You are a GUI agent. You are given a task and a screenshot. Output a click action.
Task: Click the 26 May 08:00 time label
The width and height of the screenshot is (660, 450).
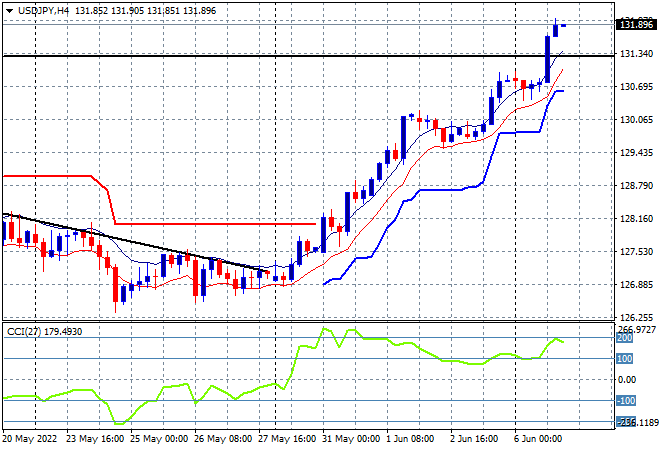(223, 439)
